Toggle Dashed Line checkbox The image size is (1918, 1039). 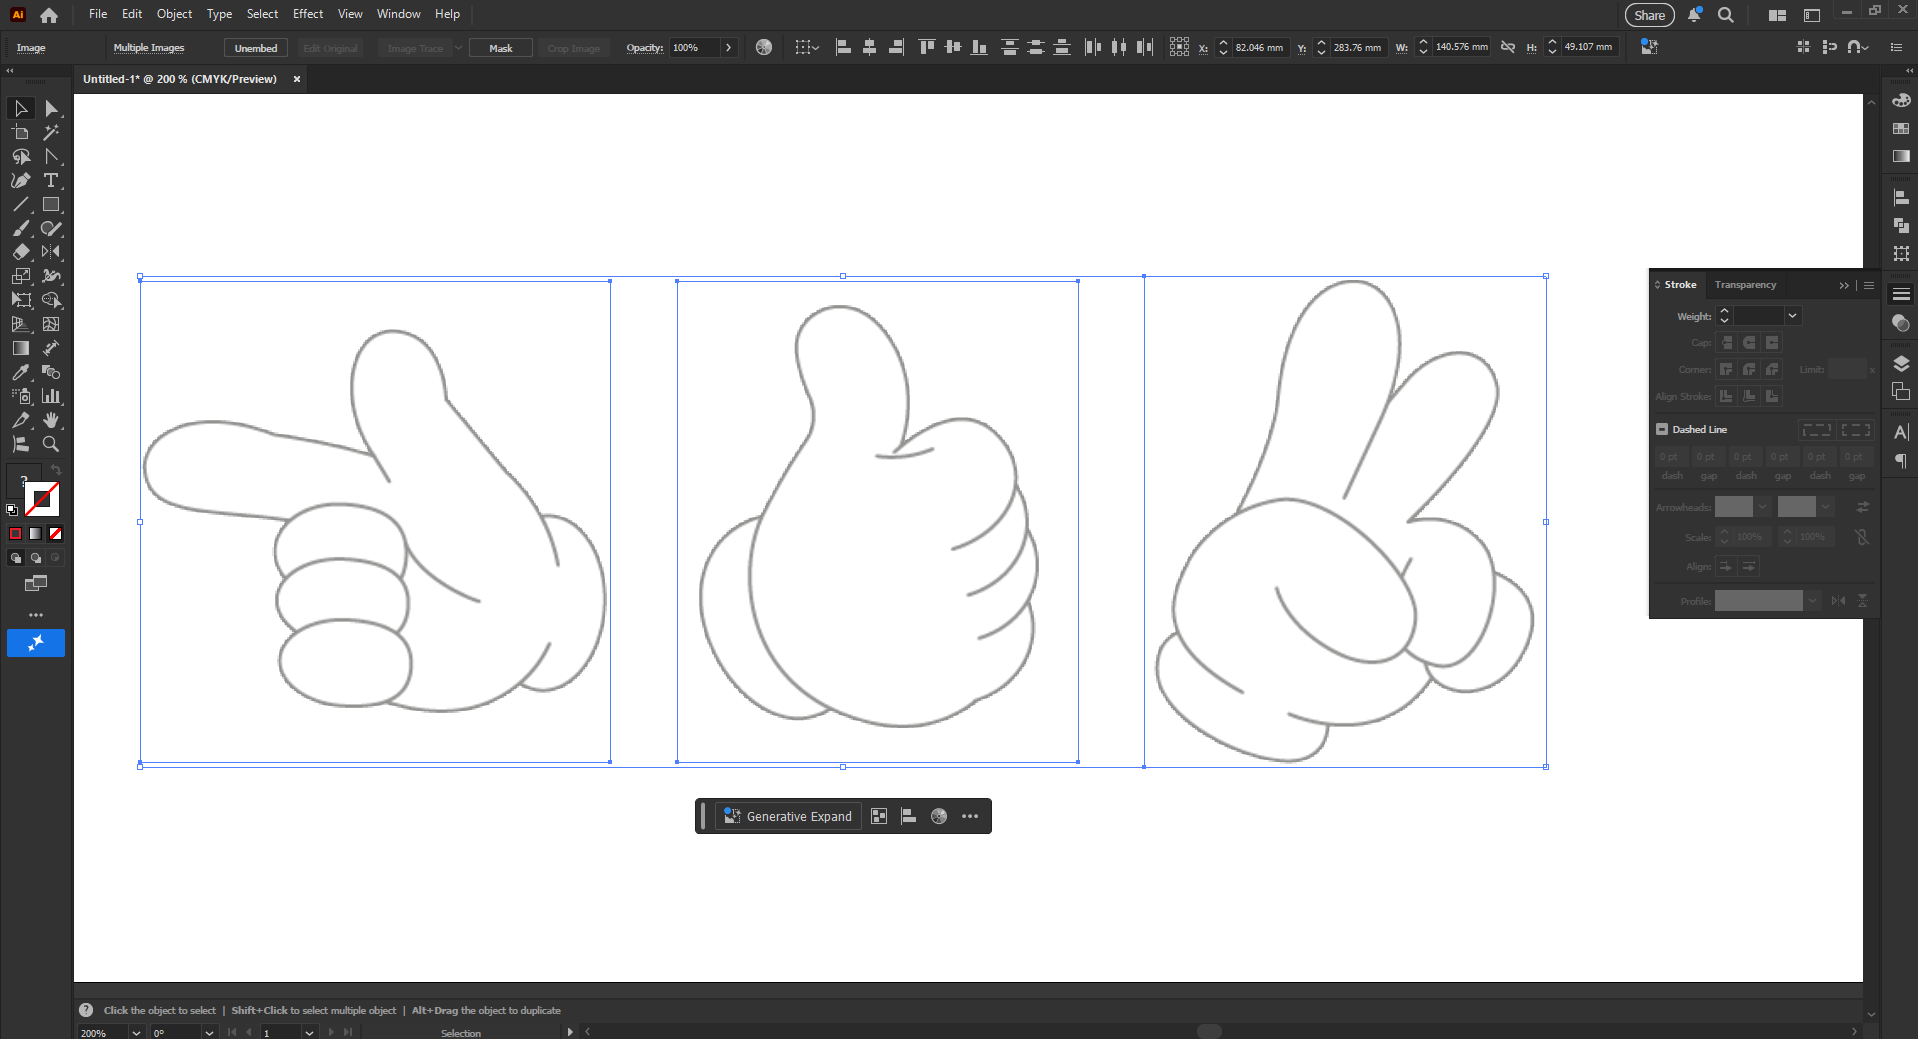pos(1662,429)
